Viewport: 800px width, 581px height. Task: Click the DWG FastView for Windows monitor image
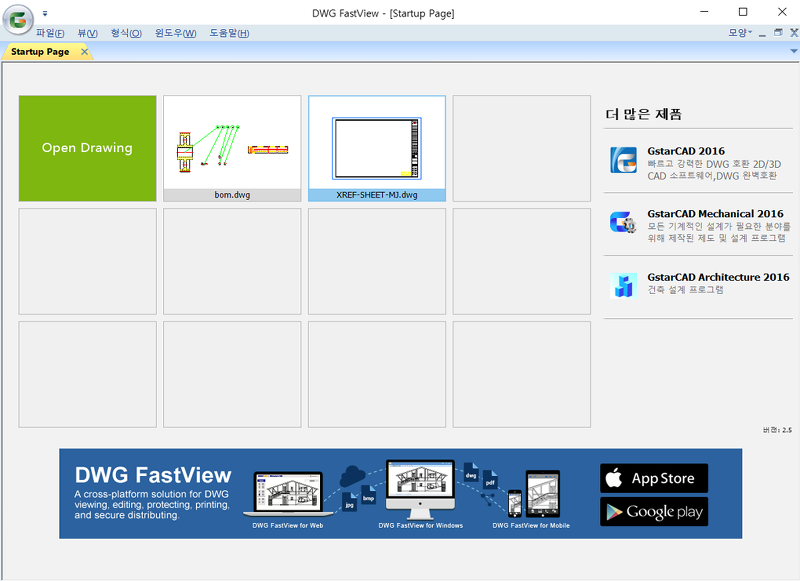pyautogui.click(x=420, y=489)
